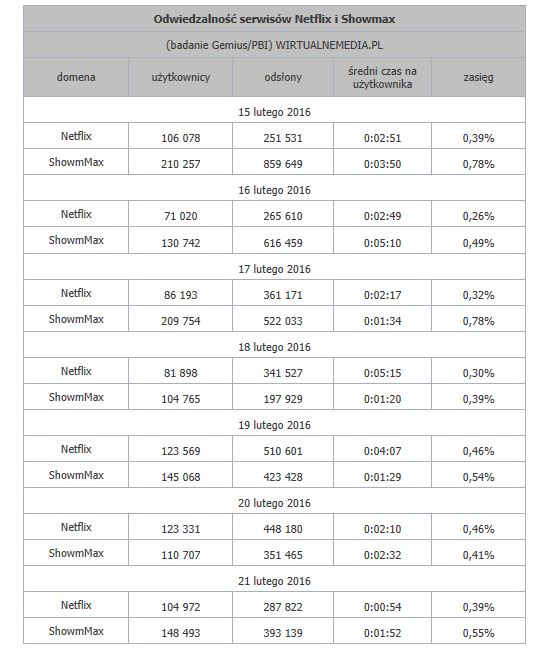Screen dimensions: 535x654
Task: Click the table title about Netflix and Showmax
Action: click(274, 19)
